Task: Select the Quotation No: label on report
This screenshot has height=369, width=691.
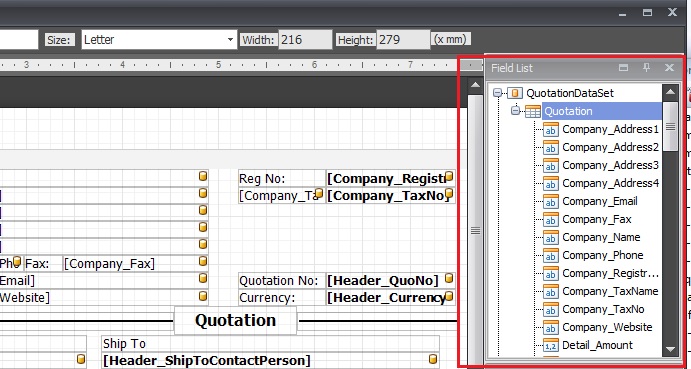Action: (x=282, y=280)
